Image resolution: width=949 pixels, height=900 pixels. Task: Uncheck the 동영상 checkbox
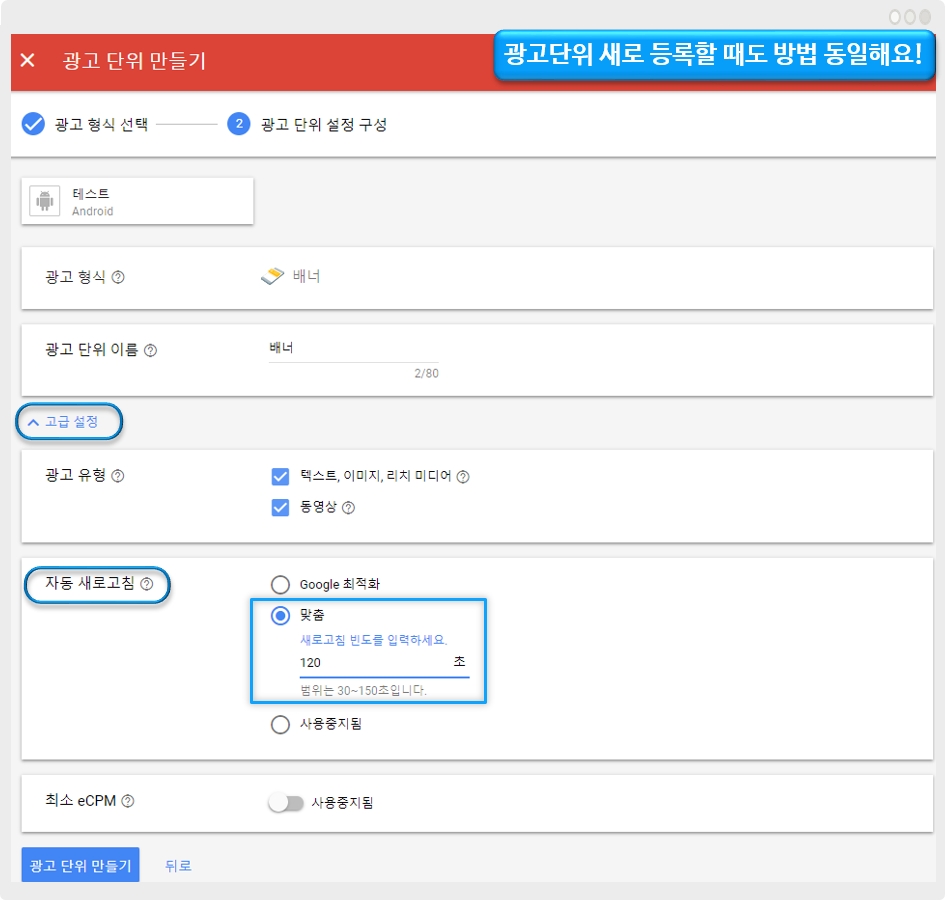coord(280,508)
